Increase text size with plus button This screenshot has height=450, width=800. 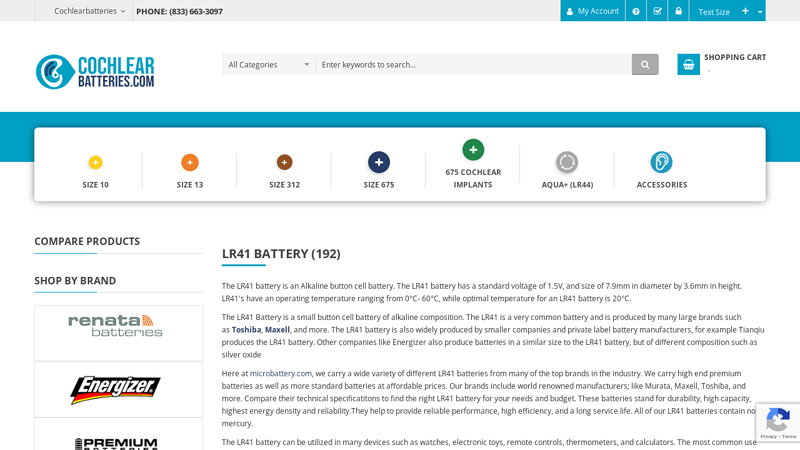(x=745, y=11)
